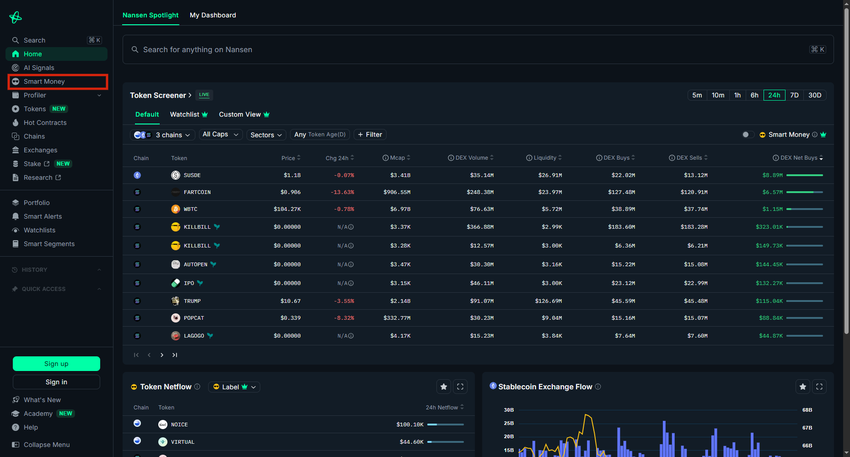Favorite the Token Netflow widget with star
850x457 pixels.
[443, 387]
